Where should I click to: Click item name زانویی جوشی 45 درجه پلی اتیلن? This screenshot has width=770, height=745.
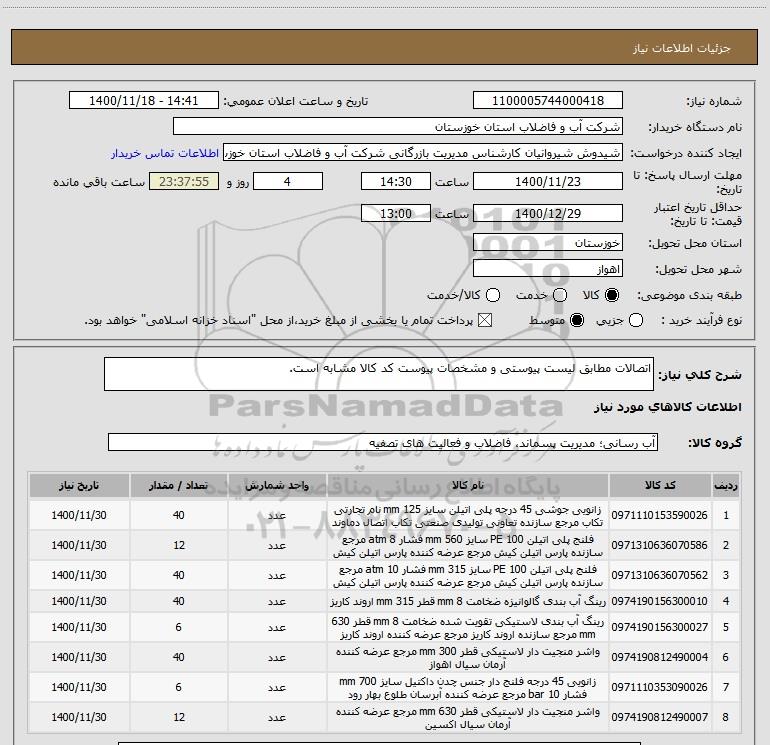(x=468, y=516)
